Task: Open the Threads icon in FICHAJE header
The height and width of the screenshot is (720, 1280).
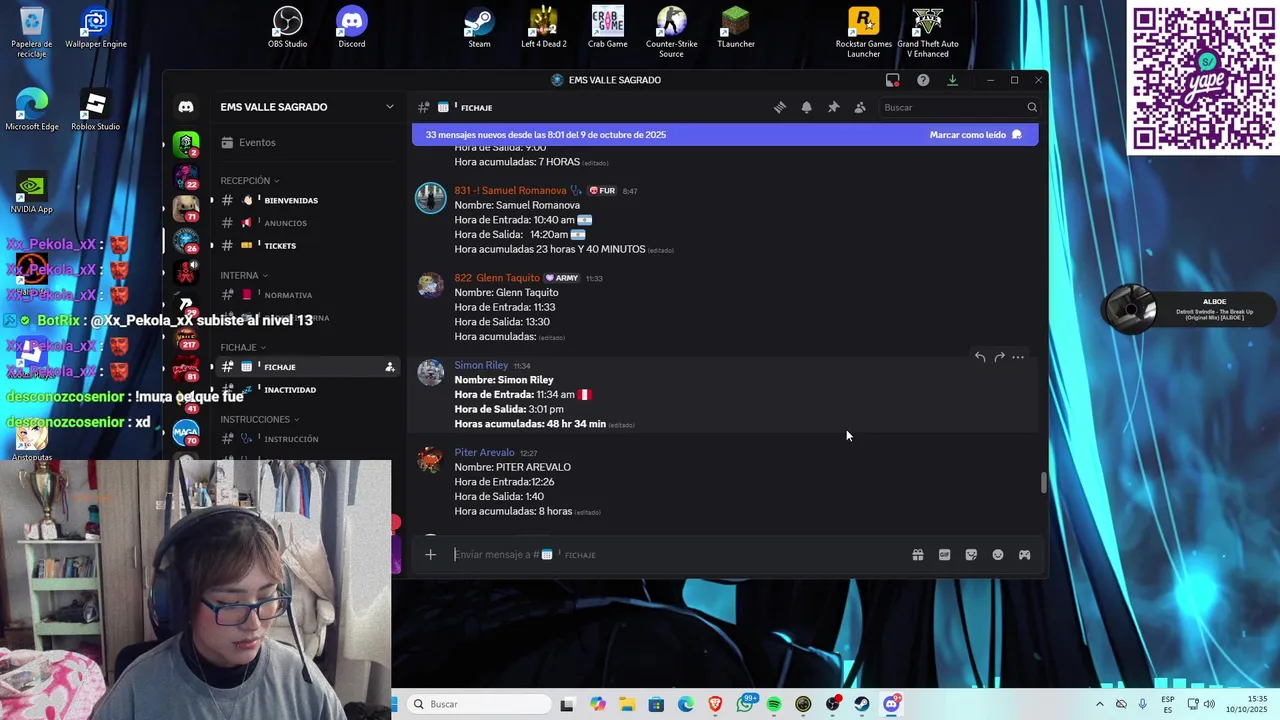Action: (x=780, y=107)
